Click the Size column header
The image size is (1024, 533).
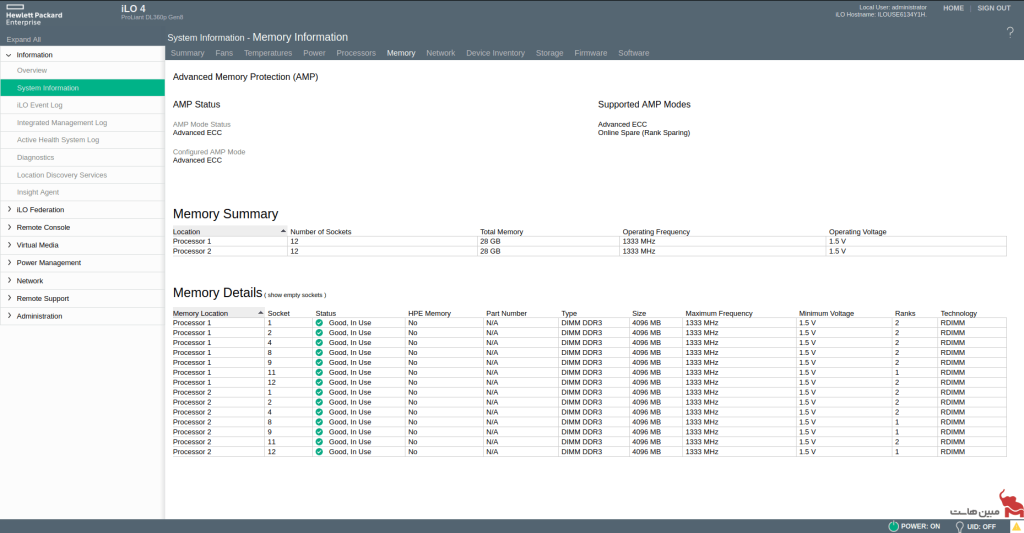tap(639, 313)
